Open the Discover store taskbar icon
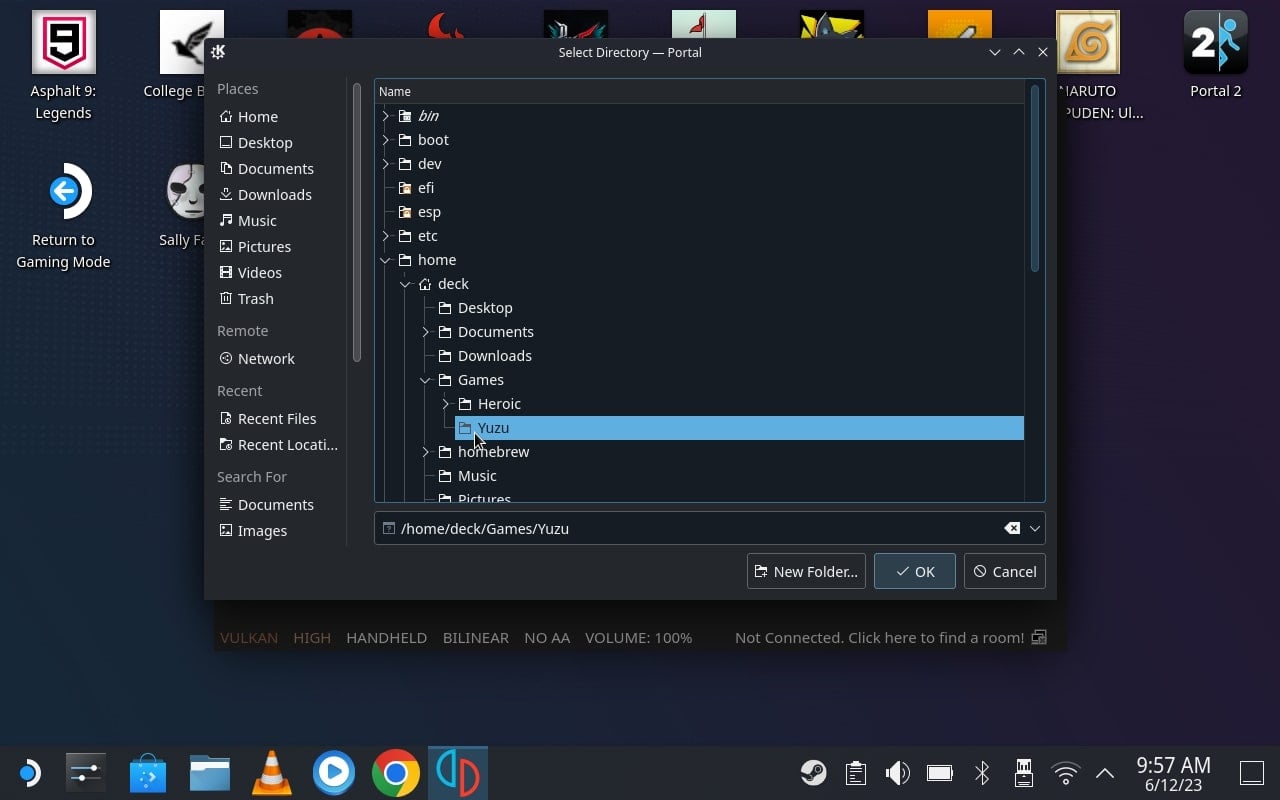 [x=148, y=773]
